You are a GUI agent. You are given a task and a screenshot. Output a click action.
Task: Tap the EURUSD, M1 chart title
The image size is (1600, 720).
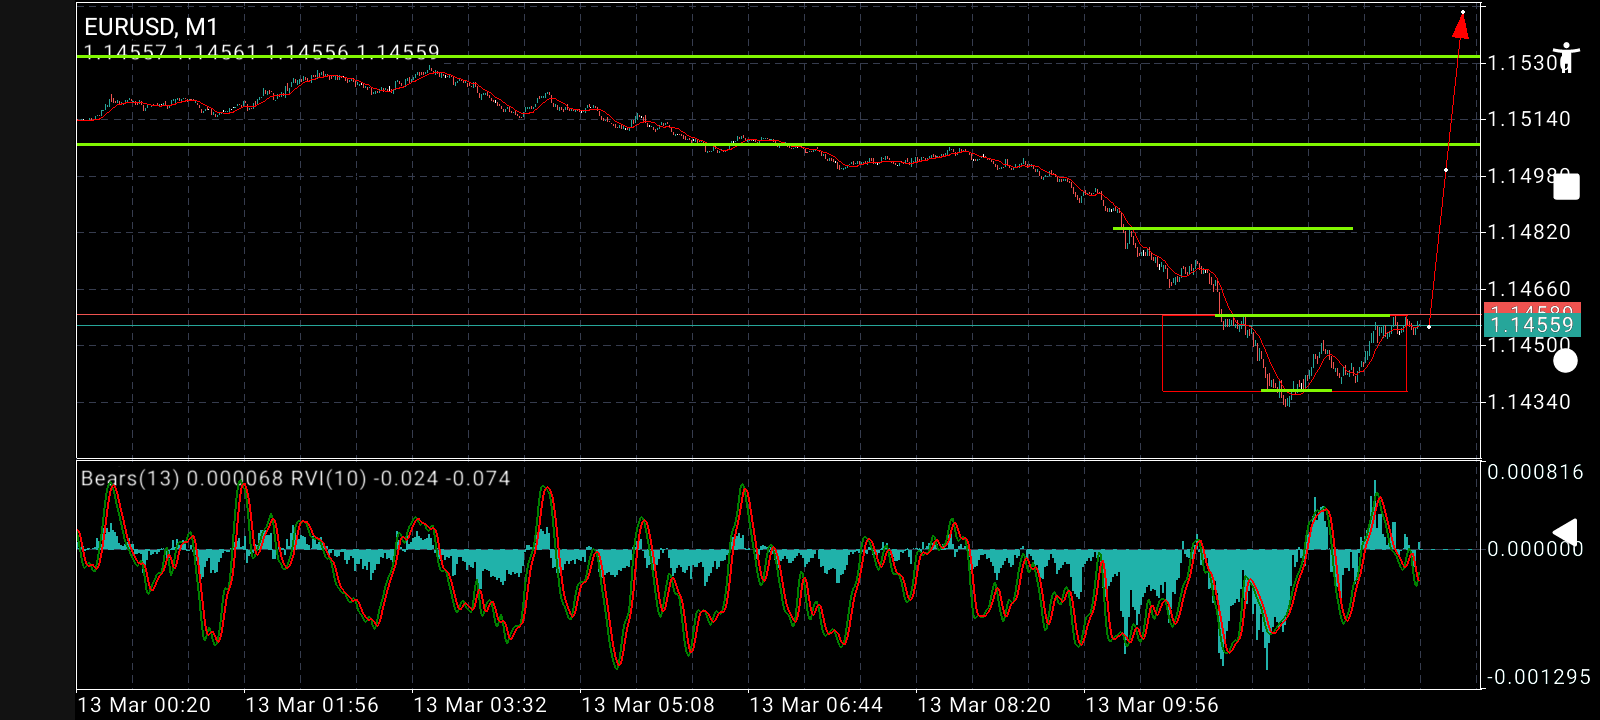coord(151,28)
